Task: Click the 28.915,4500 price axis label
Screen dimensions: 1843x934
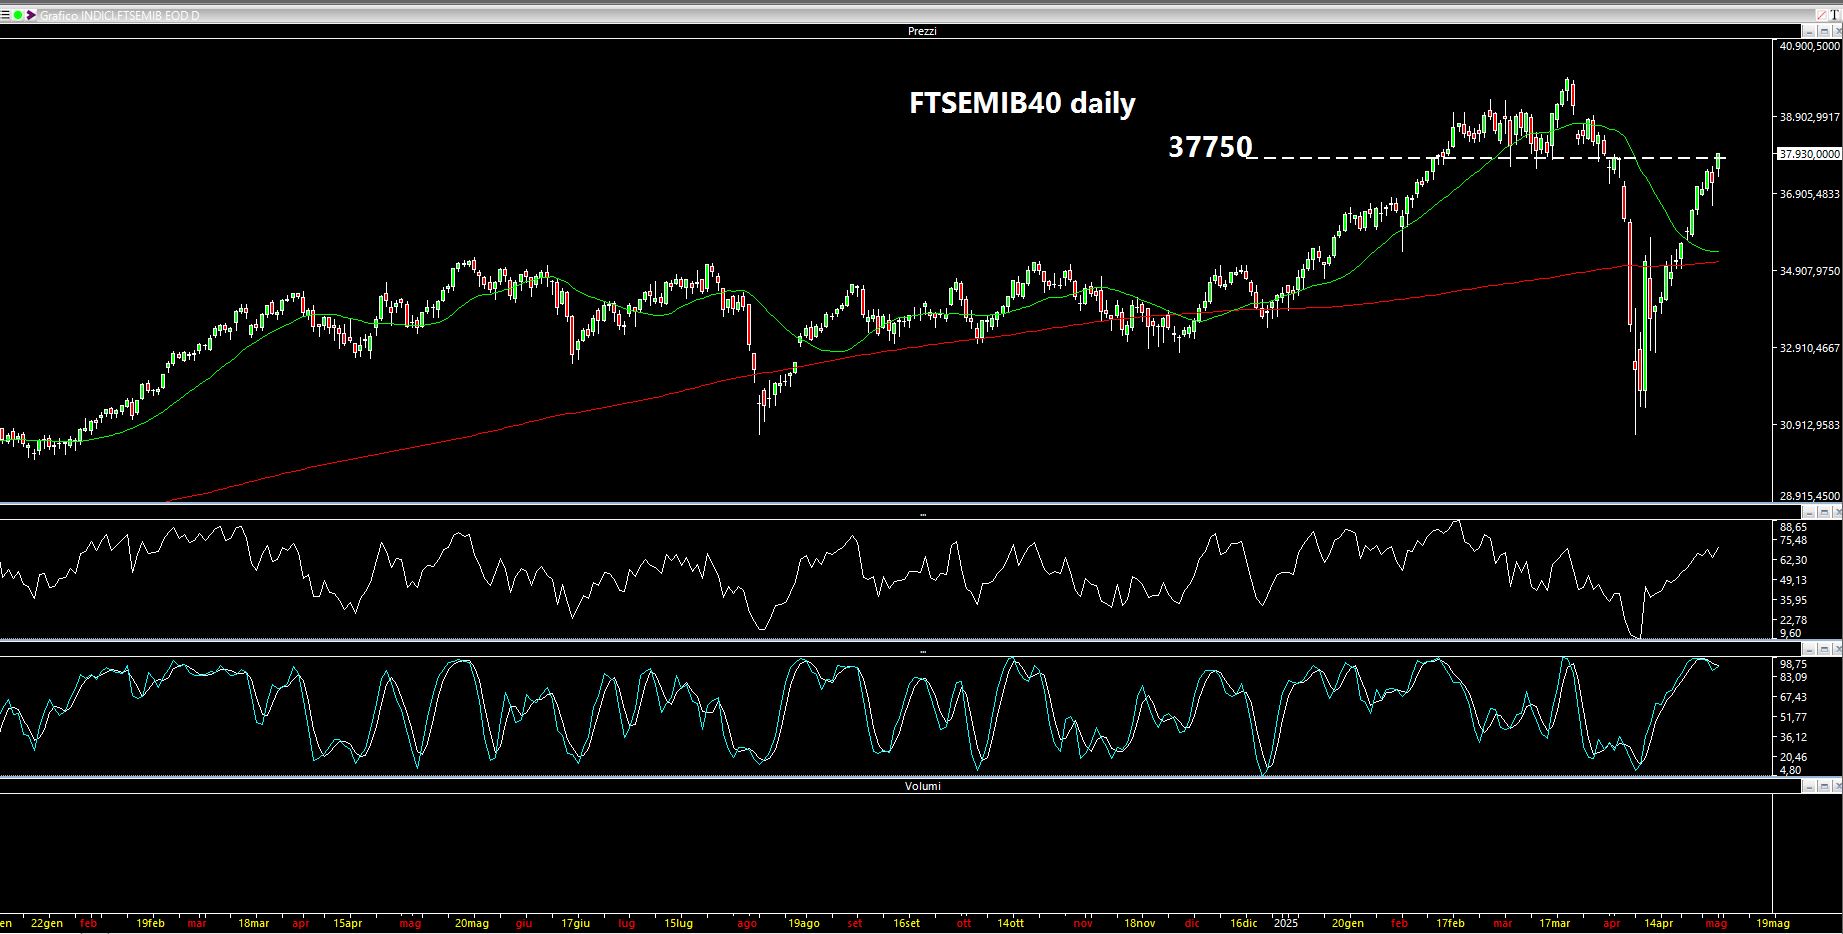Action: point(1809,496)
